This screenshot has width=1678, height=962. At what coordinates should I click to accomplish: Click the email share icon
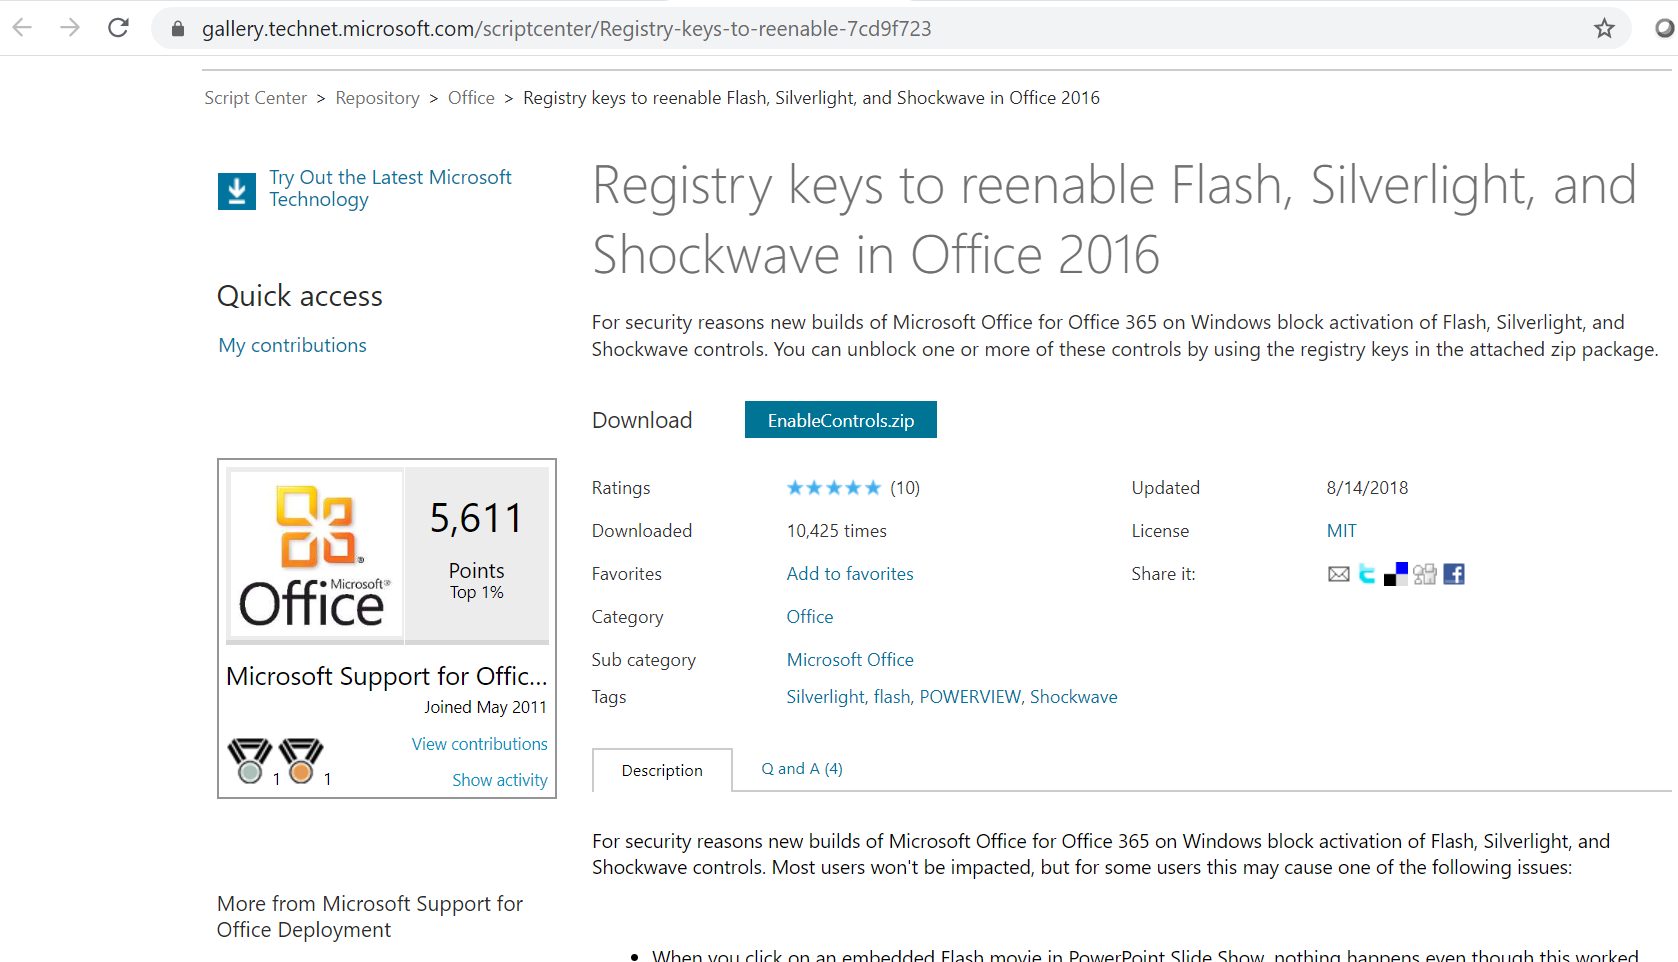[1338, 574]
